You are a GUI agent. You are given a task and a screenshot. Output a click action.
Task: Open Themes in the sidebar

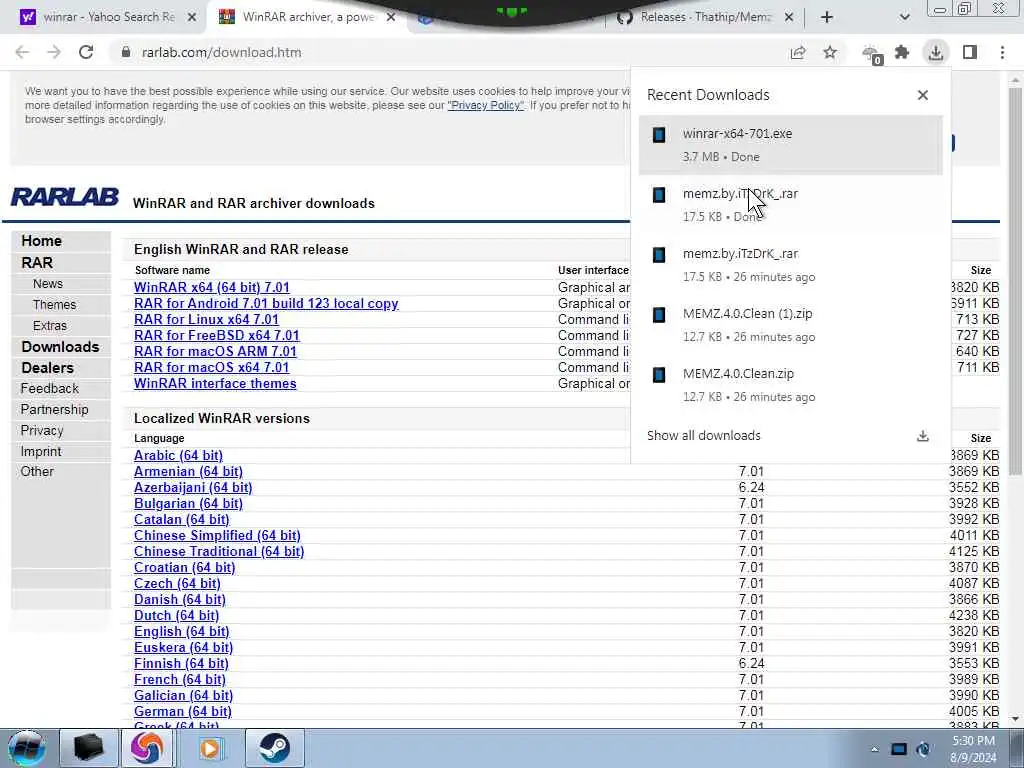[54, 304]
